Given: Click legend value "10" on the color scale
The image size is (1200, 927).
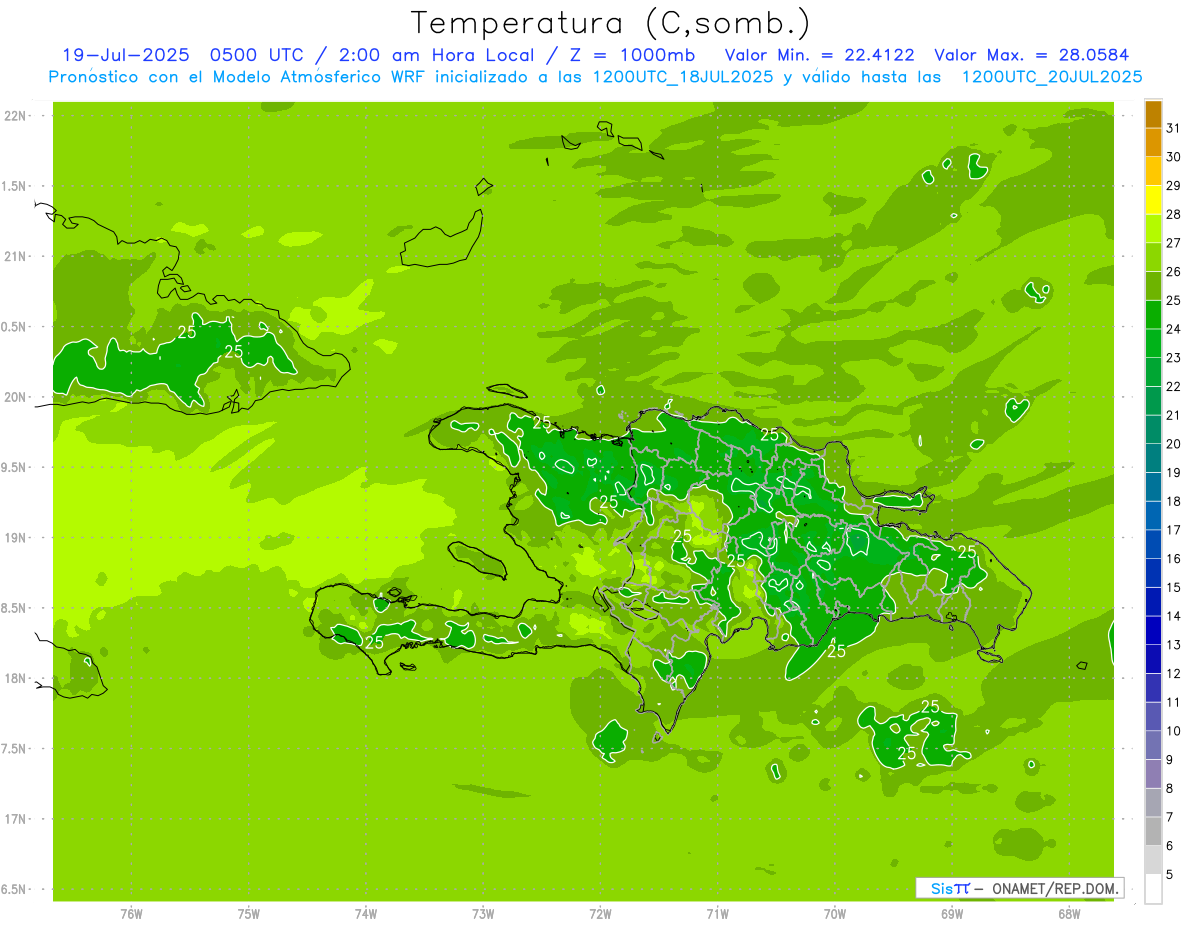Looking at the screenshot, I should pyautogui.click(x=1173, y=731).
